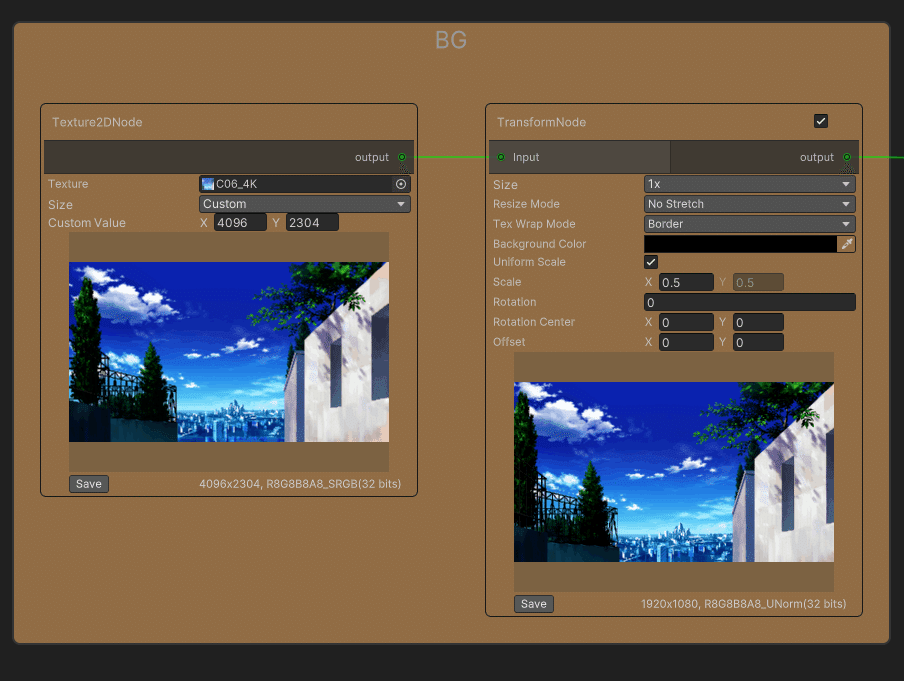The image size is (904, 681).
Task: Click the Rotation Center label
Action: 534,322
